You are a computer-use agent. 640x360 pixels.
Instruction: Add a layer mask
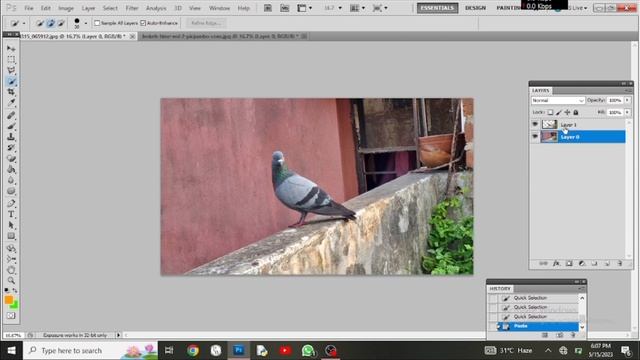coord(569,264)
